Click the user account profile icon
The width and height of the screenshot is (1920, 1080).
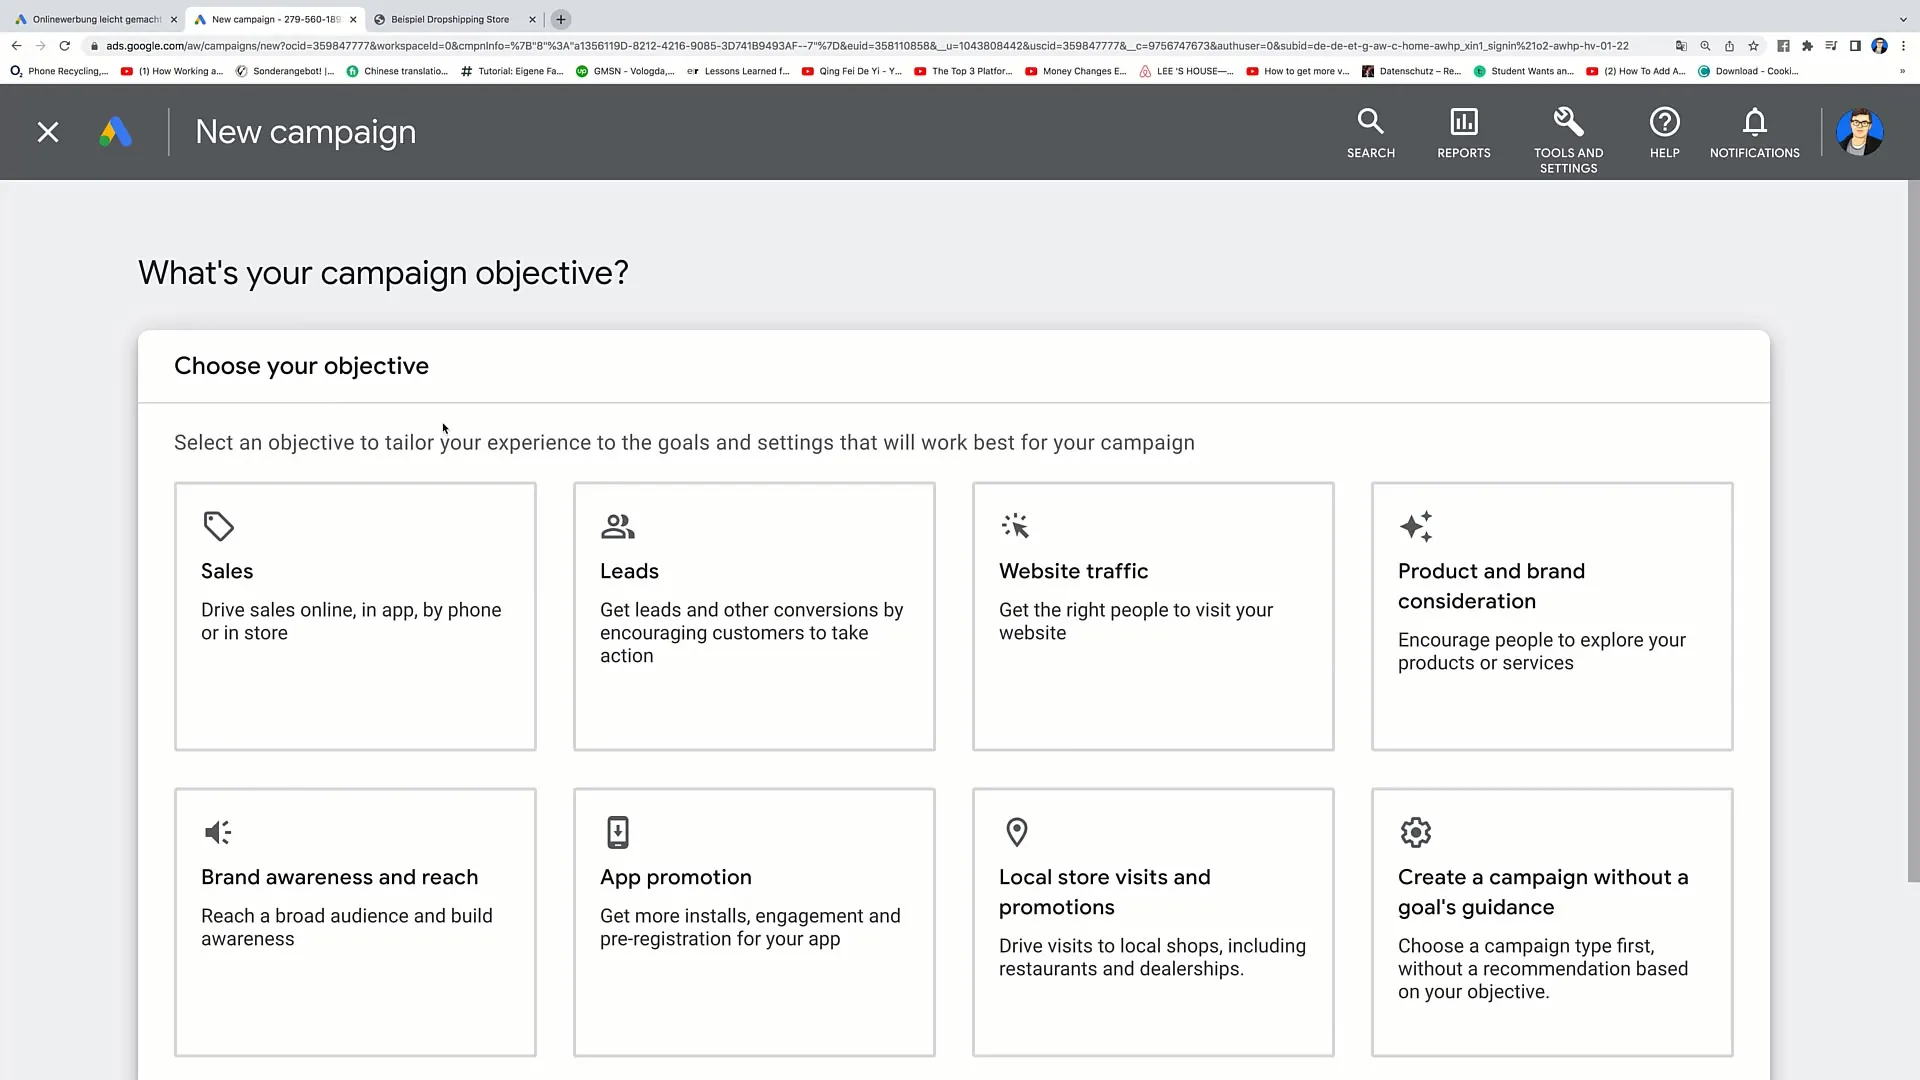[x=1859, y=131]
